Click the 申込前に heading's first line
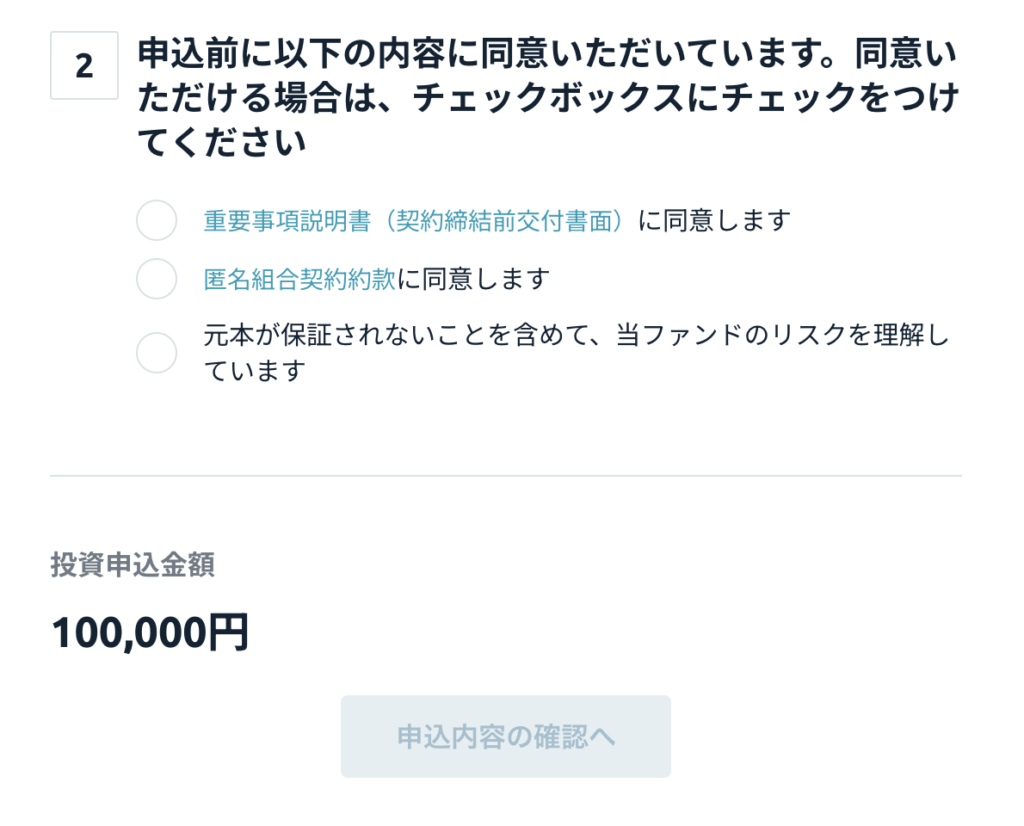 (x=546, y=51)
